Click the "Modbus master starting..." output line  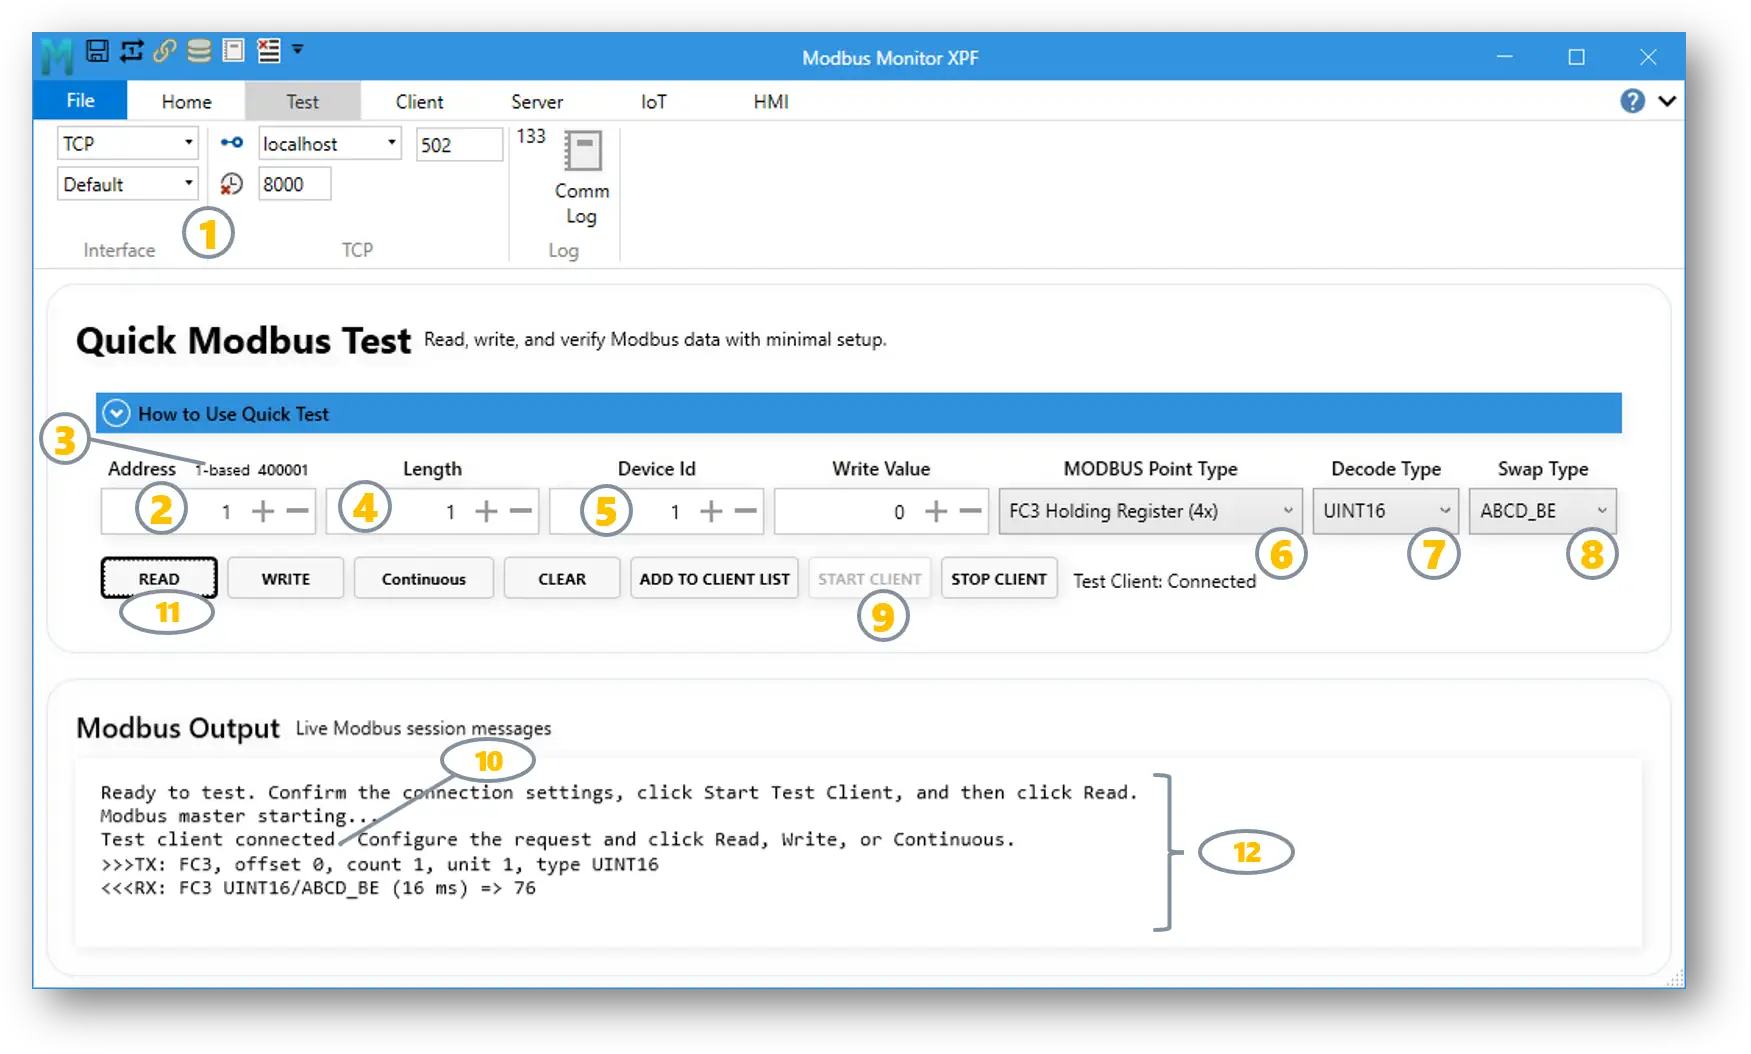pyautogui.click(x=240, y=816)
